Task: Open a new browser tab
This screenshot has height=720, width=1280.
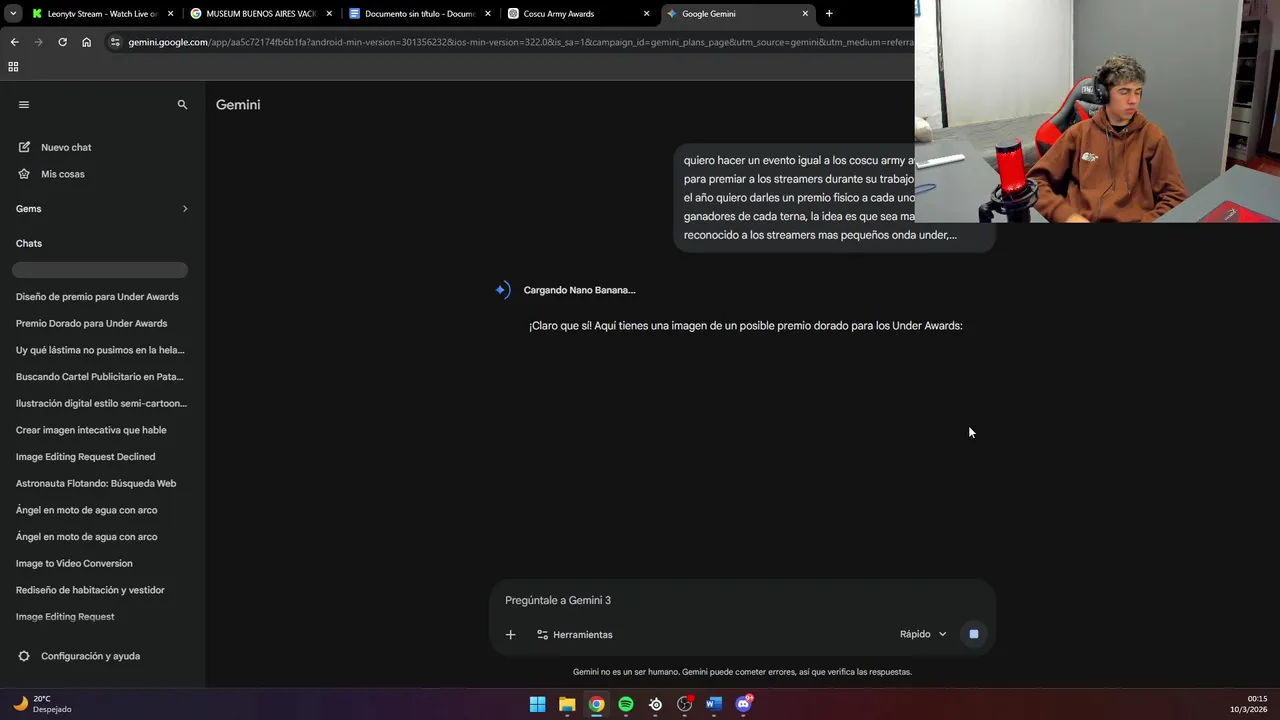Action: pos(829,14)
